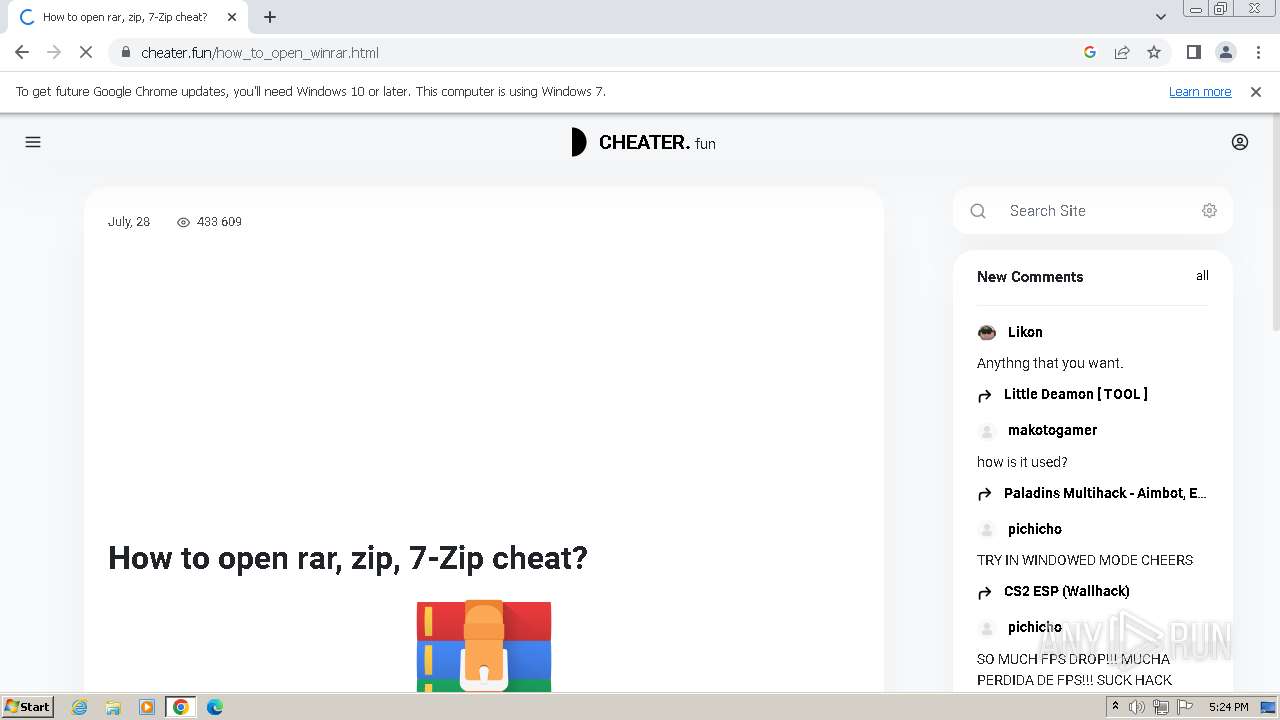Click the taskbar clock 5:24 PM
Screen dimensions: 1280x720
click(x=1228, y=707)
